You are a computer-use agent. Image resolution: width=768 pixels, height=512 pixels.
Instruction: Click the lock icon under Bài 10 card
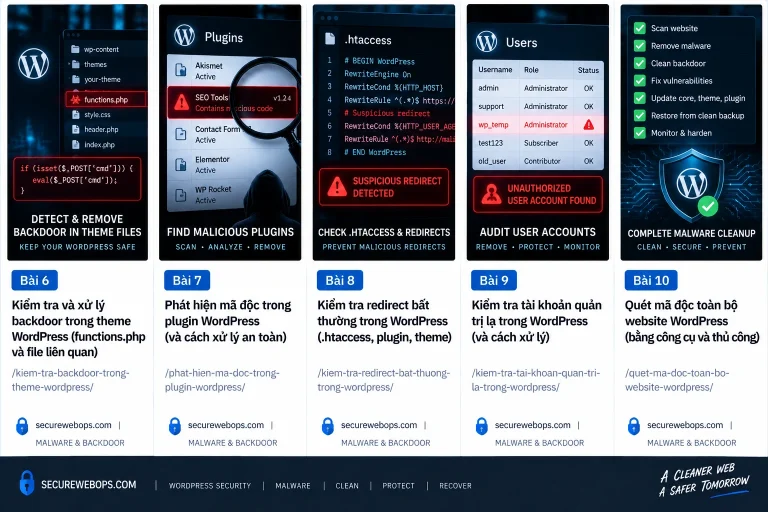(x=634, y=426)
